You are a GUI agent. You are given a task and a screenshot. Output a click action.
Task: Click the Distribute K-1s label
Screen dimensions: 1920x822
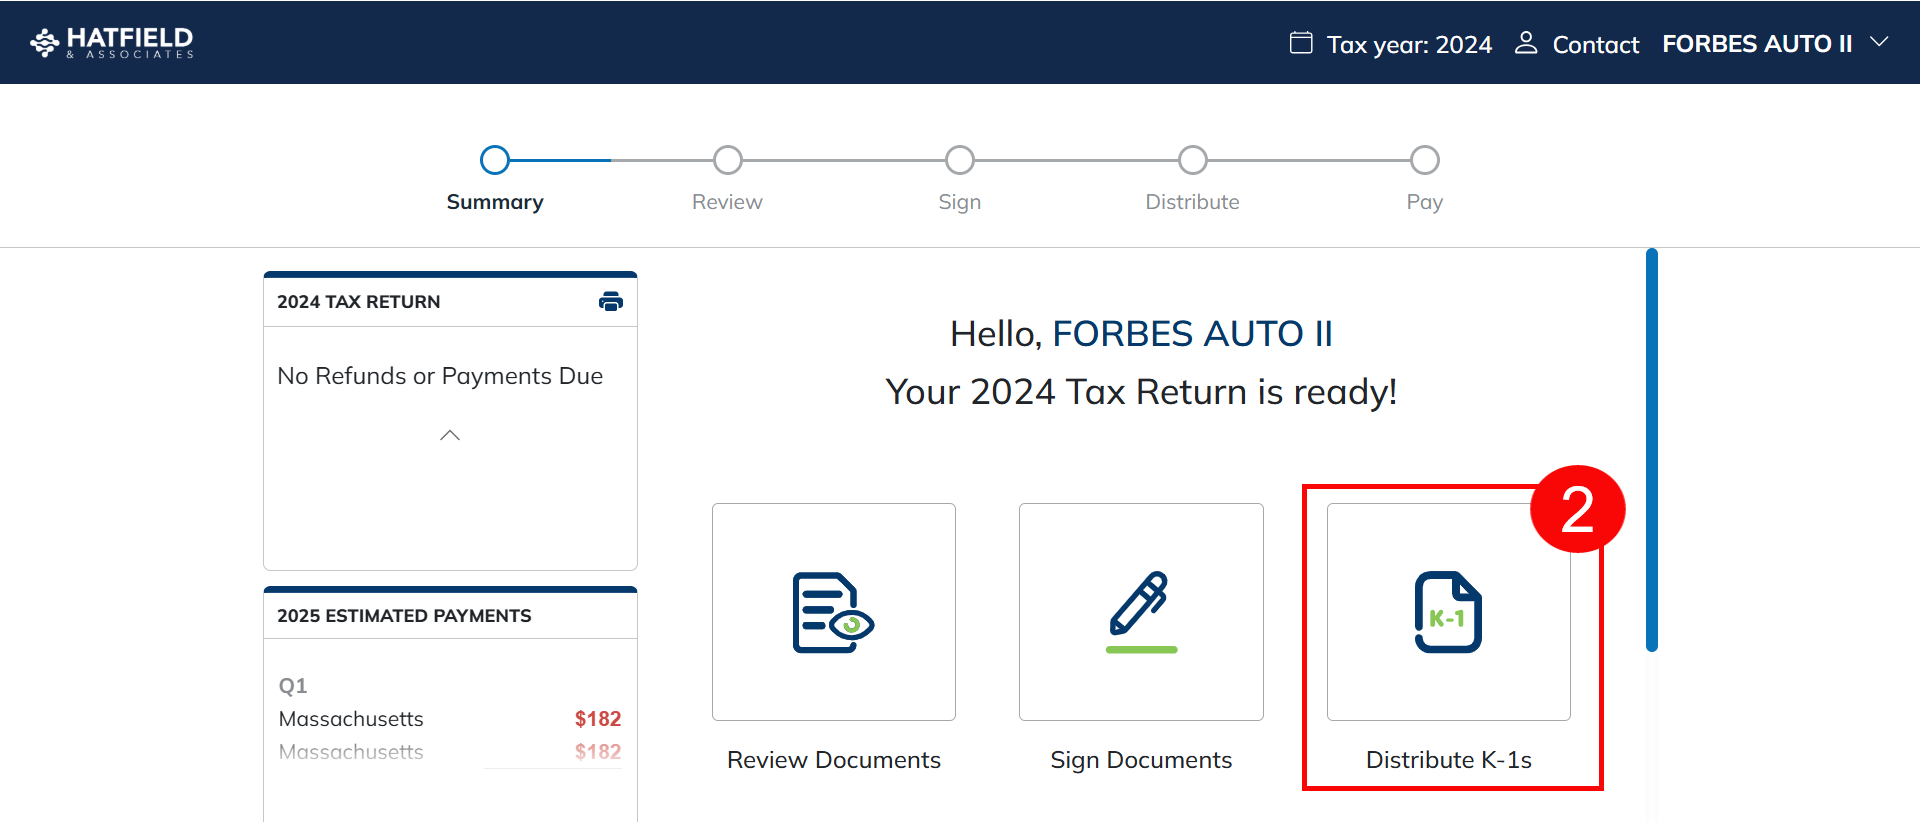(1448, 760)
